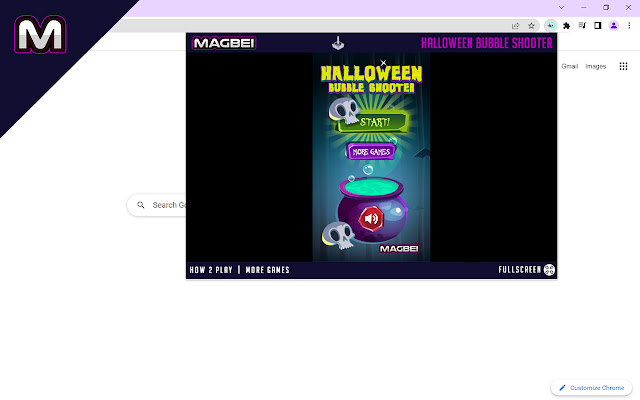Toggle the Chrome side panel
The height and width of the screenshot is (400, 640).
pyautogui.click(x=598, y=26)
